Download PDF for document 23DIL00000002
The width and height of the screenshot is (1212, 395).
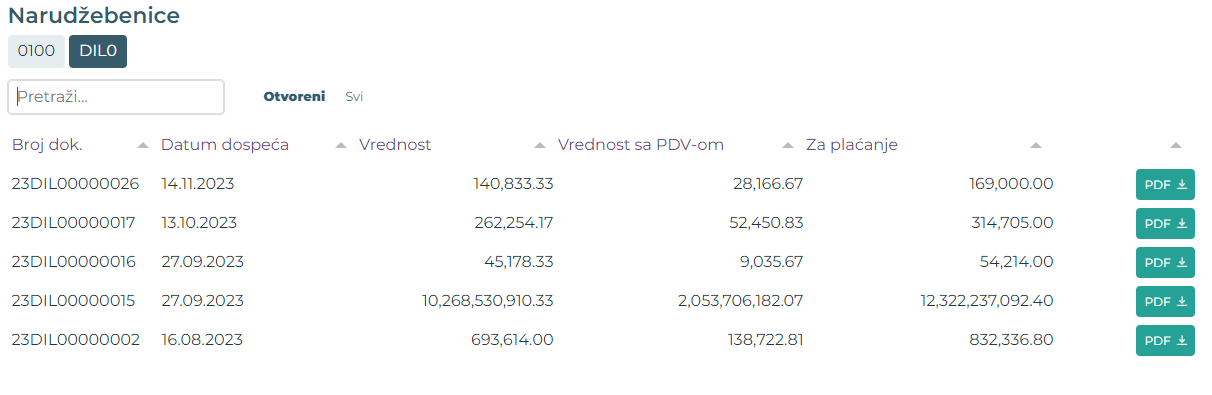(1165, 340)
